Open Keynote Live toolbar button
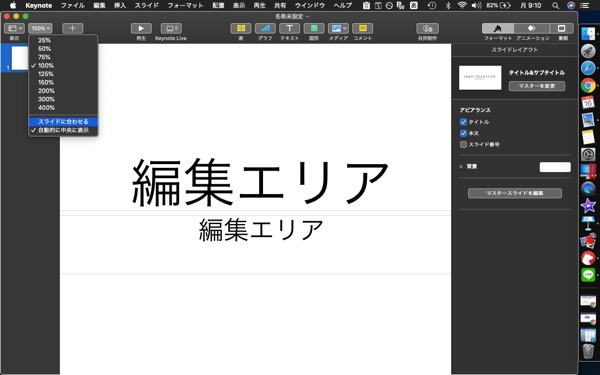Image resolution: width=600 pixels, height=375 pixels. 171,28
